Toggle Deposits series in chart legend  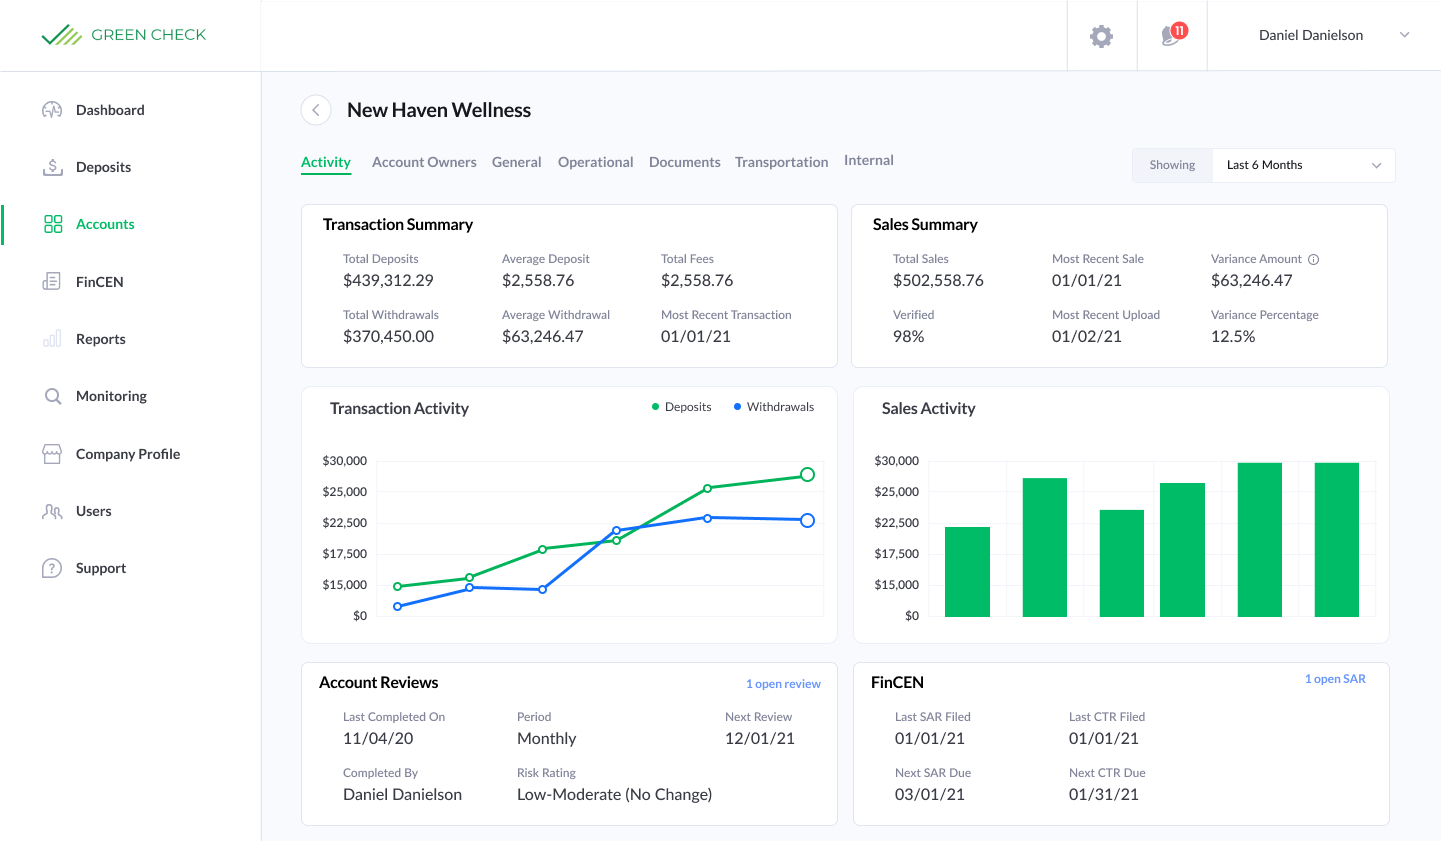tap(681, 407)
